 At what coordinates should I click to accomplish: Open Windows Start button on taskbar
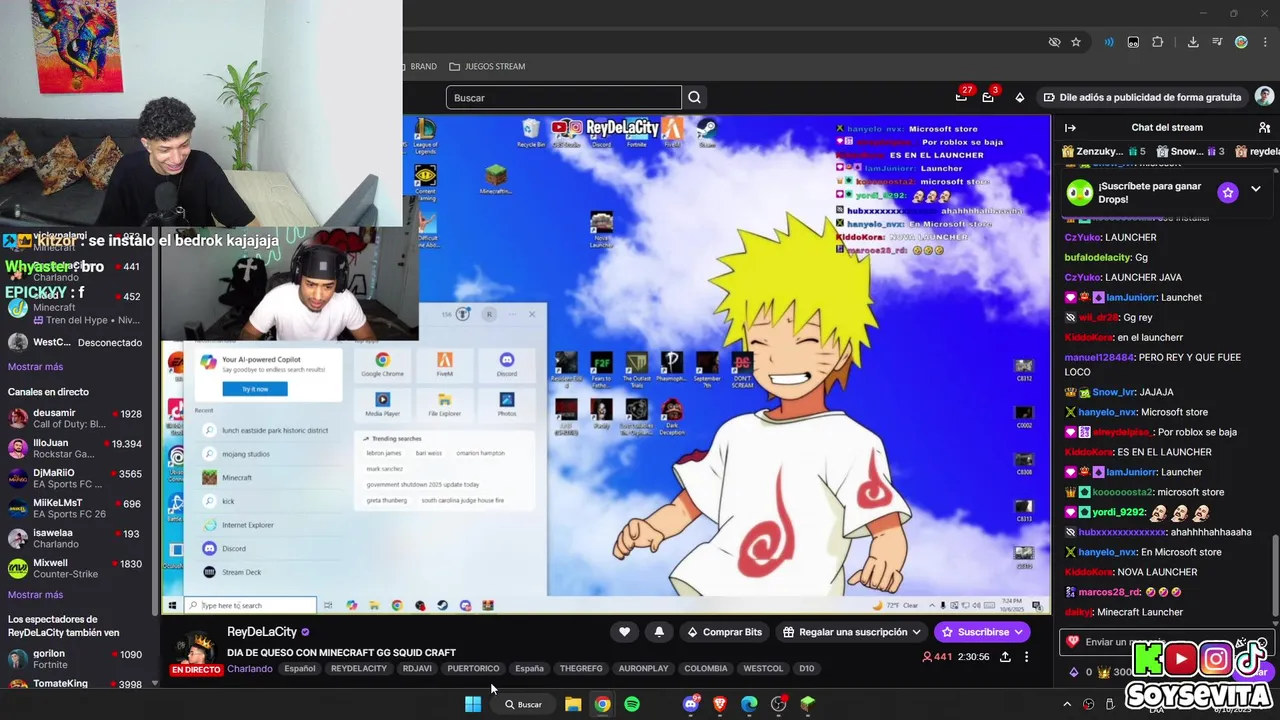coord(472,704)
